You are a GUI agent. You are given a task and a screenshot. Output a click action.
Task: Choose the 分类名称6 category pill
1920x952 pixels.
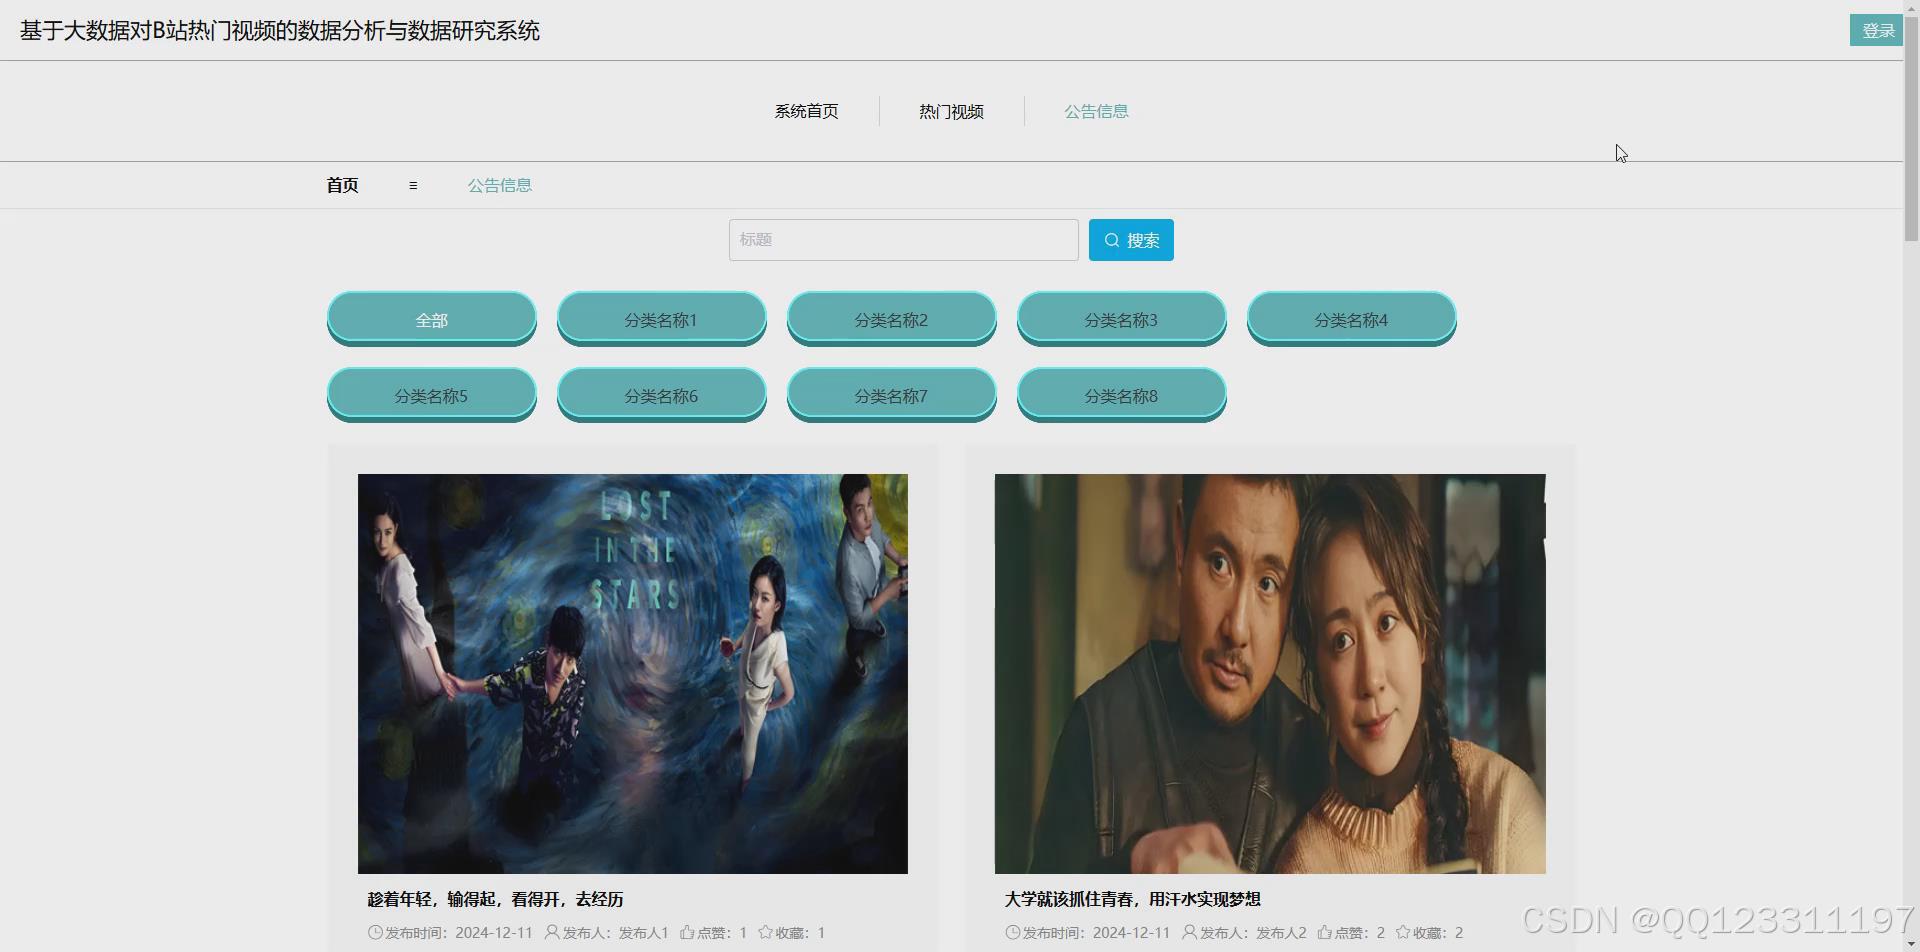(x=662, y=395)
